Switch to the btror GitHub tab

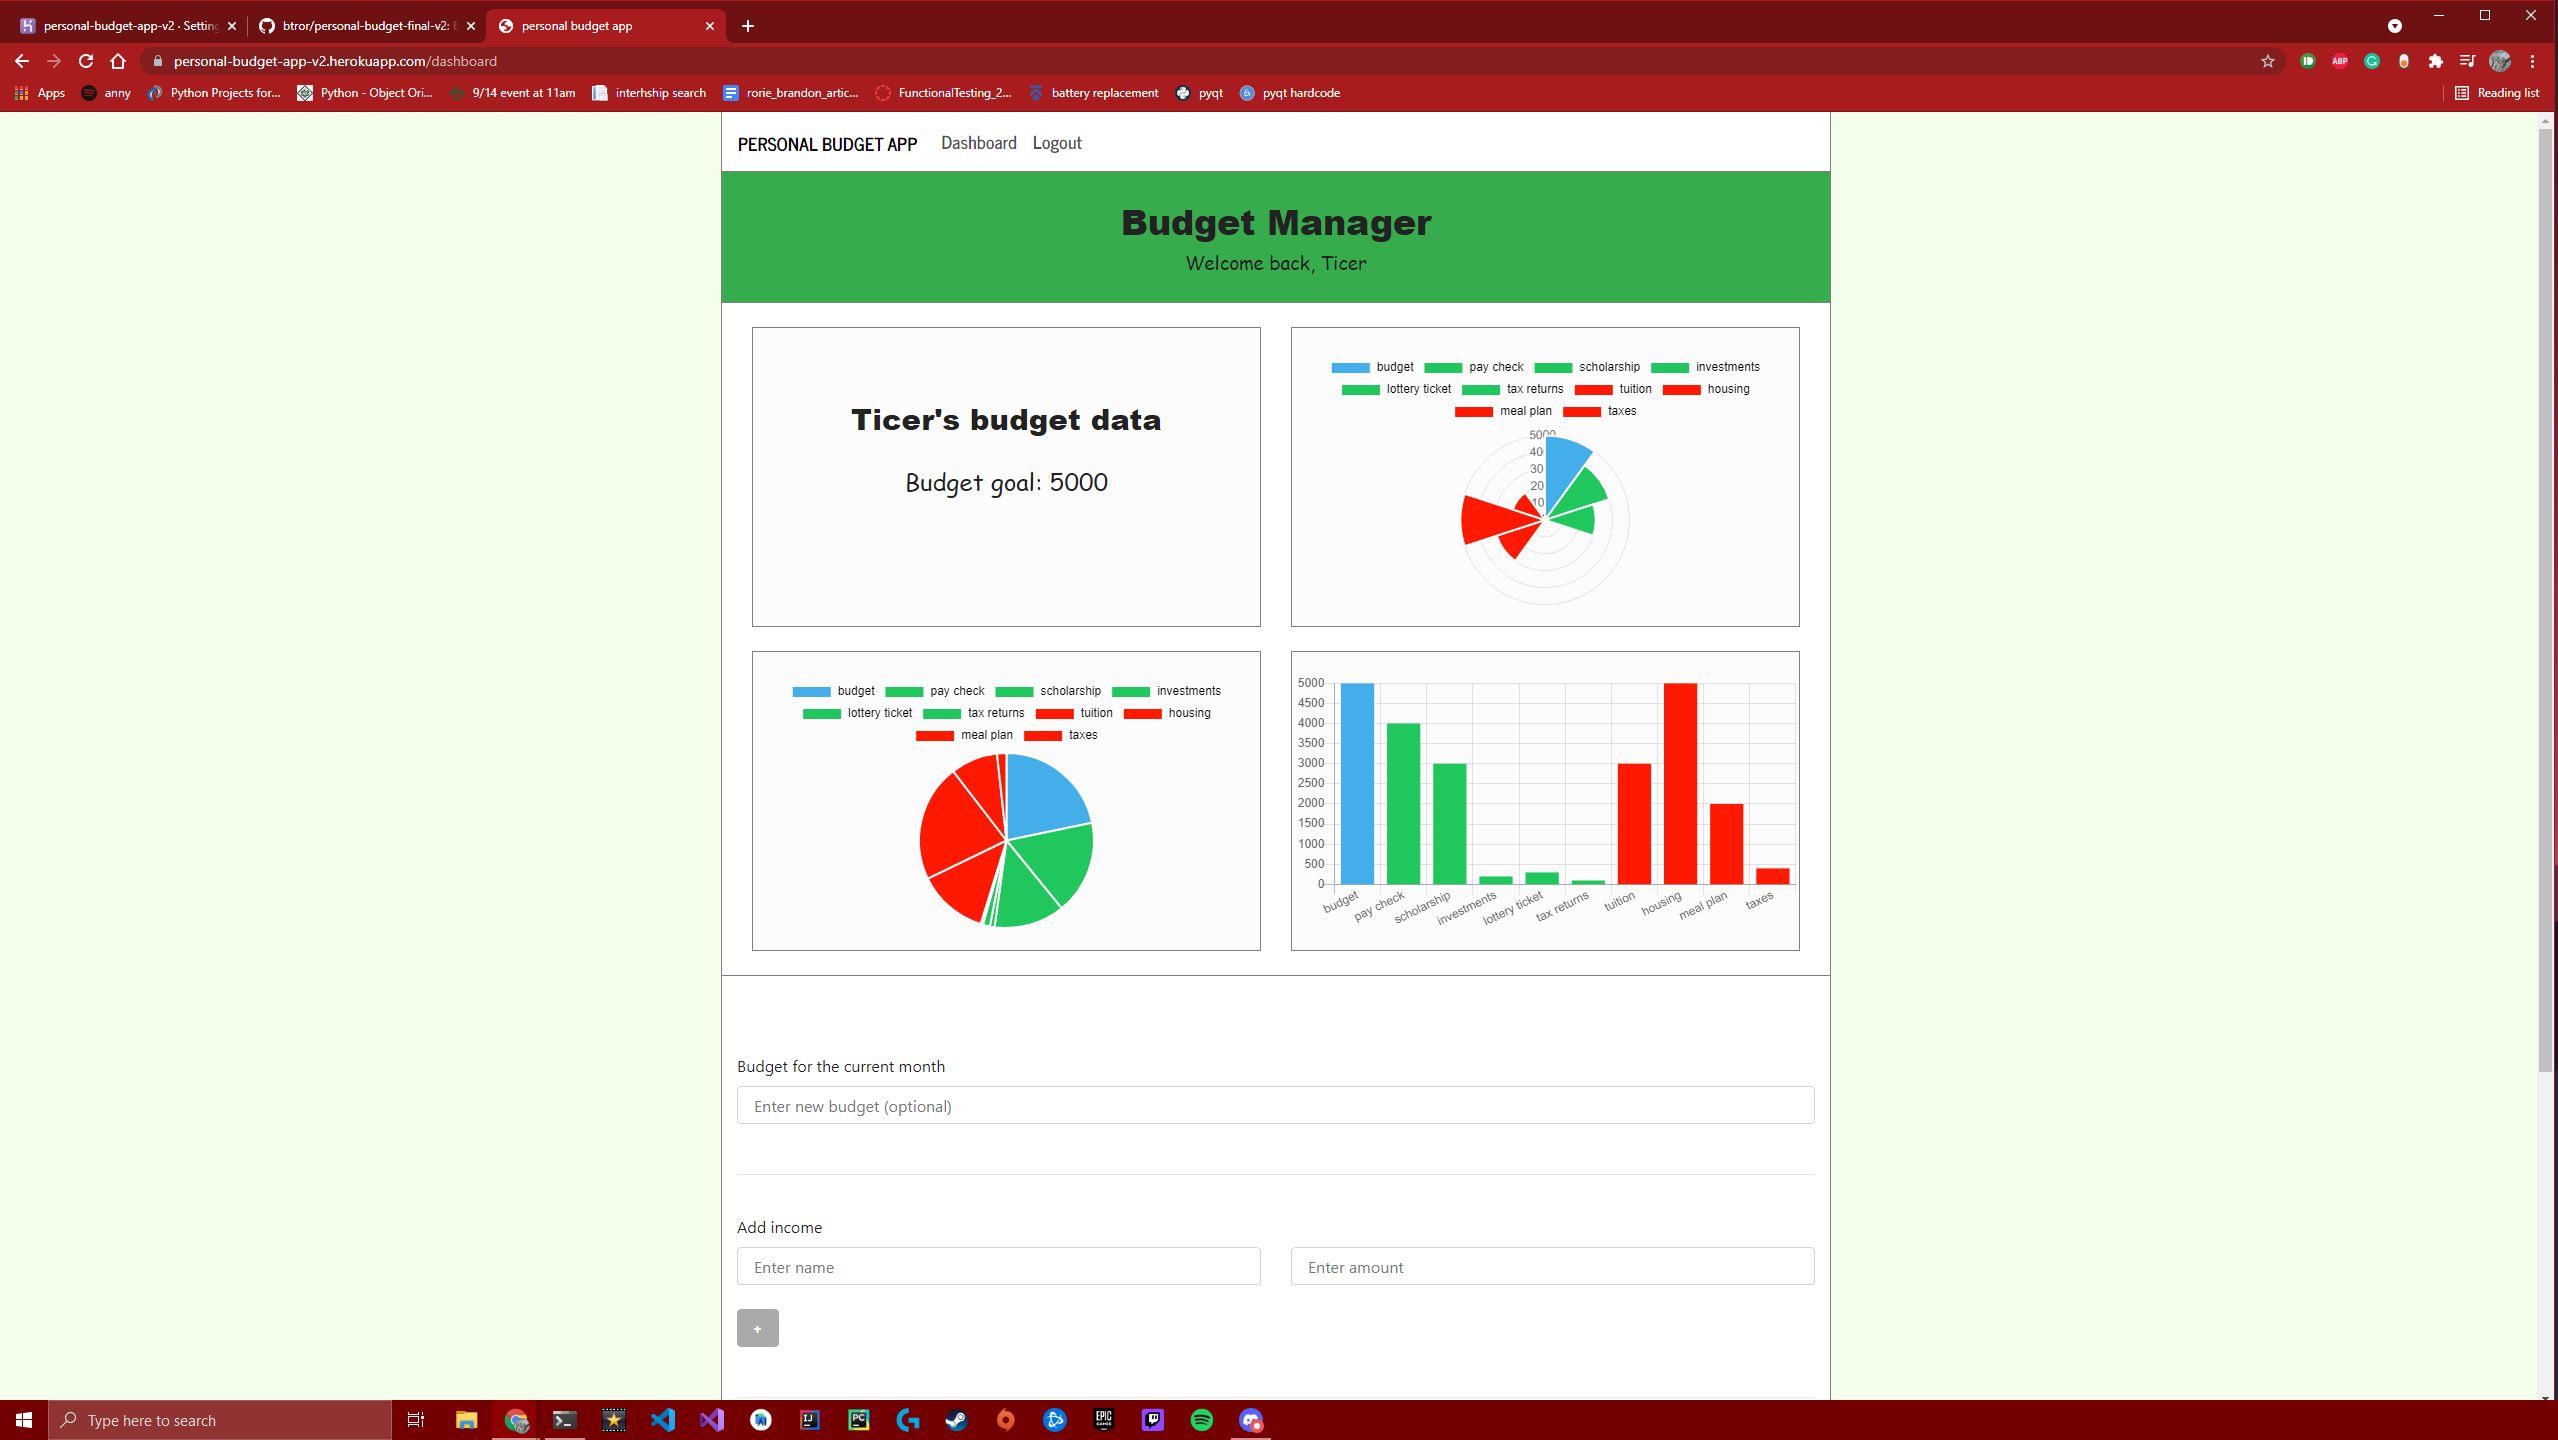pos(365,26)
